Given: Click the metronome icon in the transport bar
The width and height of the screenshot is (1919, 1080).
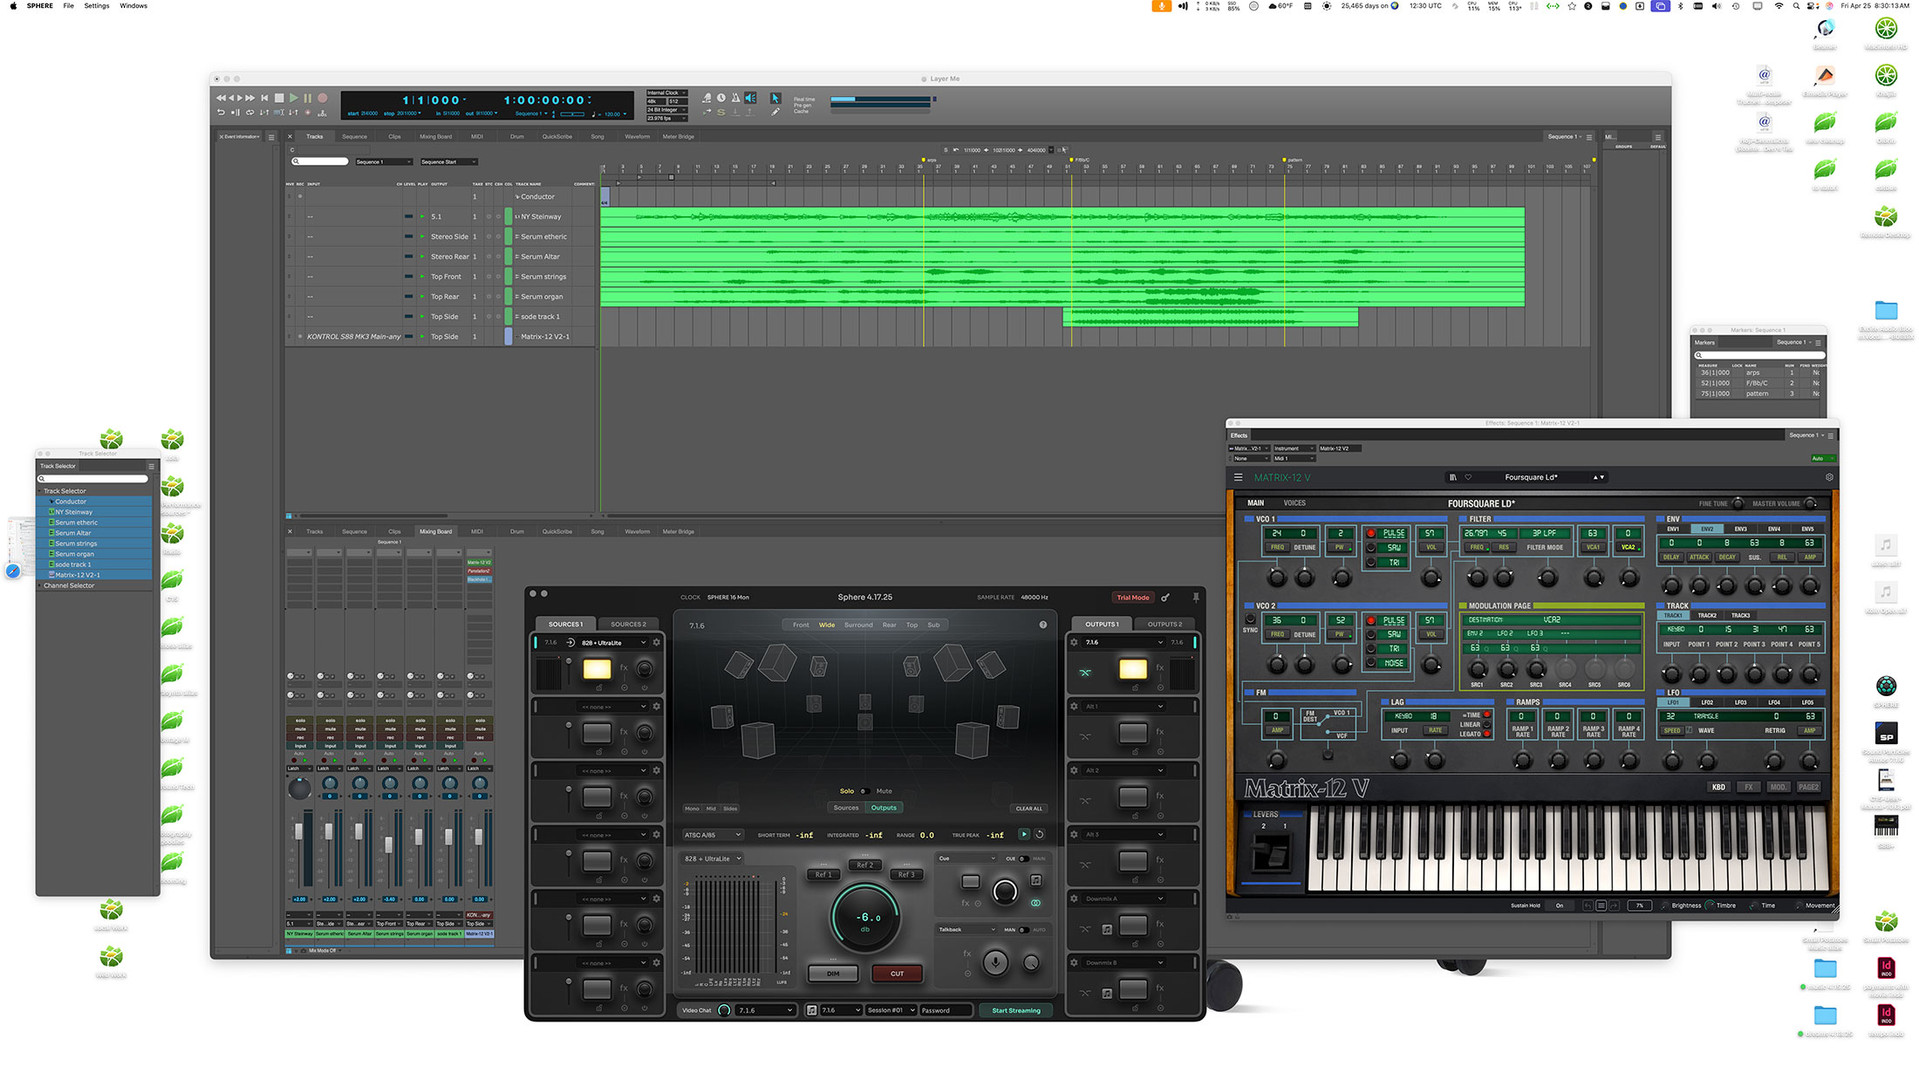Looking at the screenshot, I should pyautogui.click(x=737, y=99).
